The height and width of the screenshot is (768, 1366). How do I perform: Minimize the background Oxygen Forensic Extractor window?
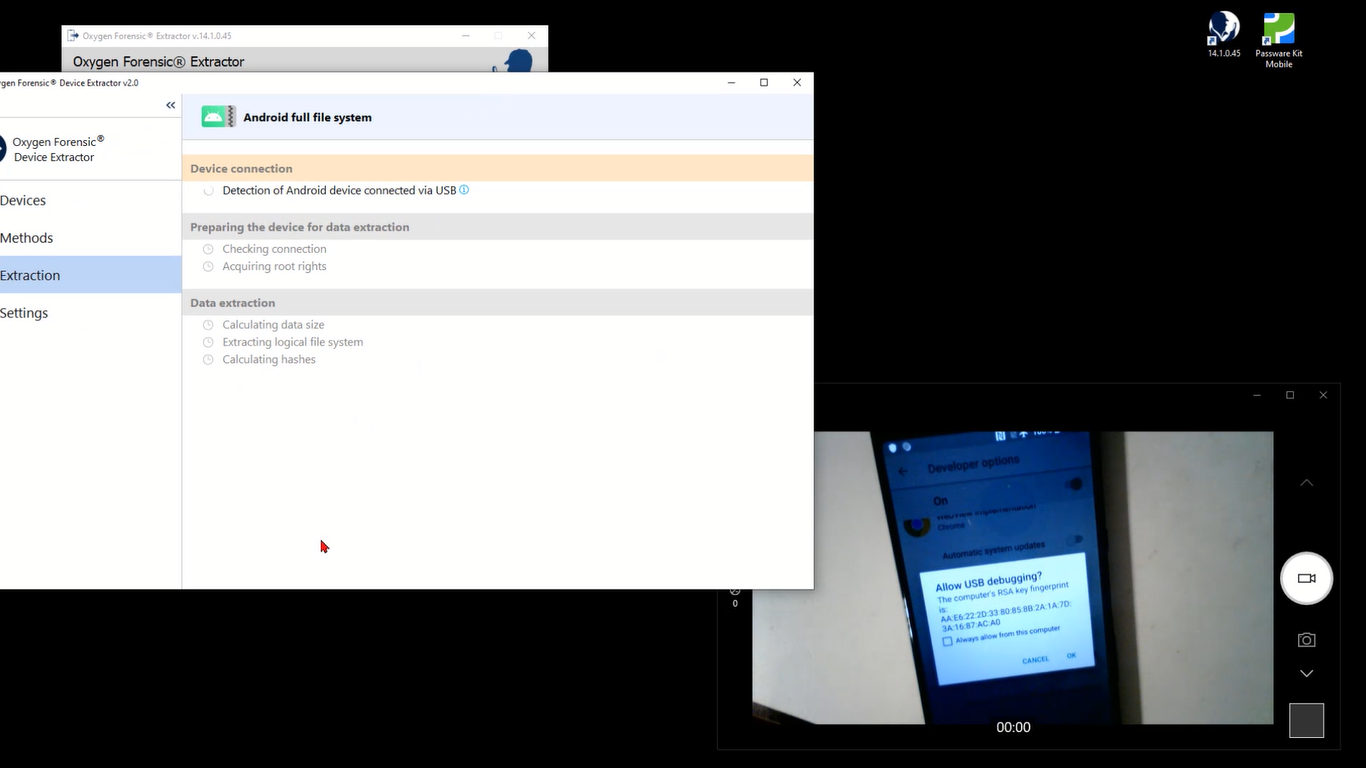click(x=466, y=36)
